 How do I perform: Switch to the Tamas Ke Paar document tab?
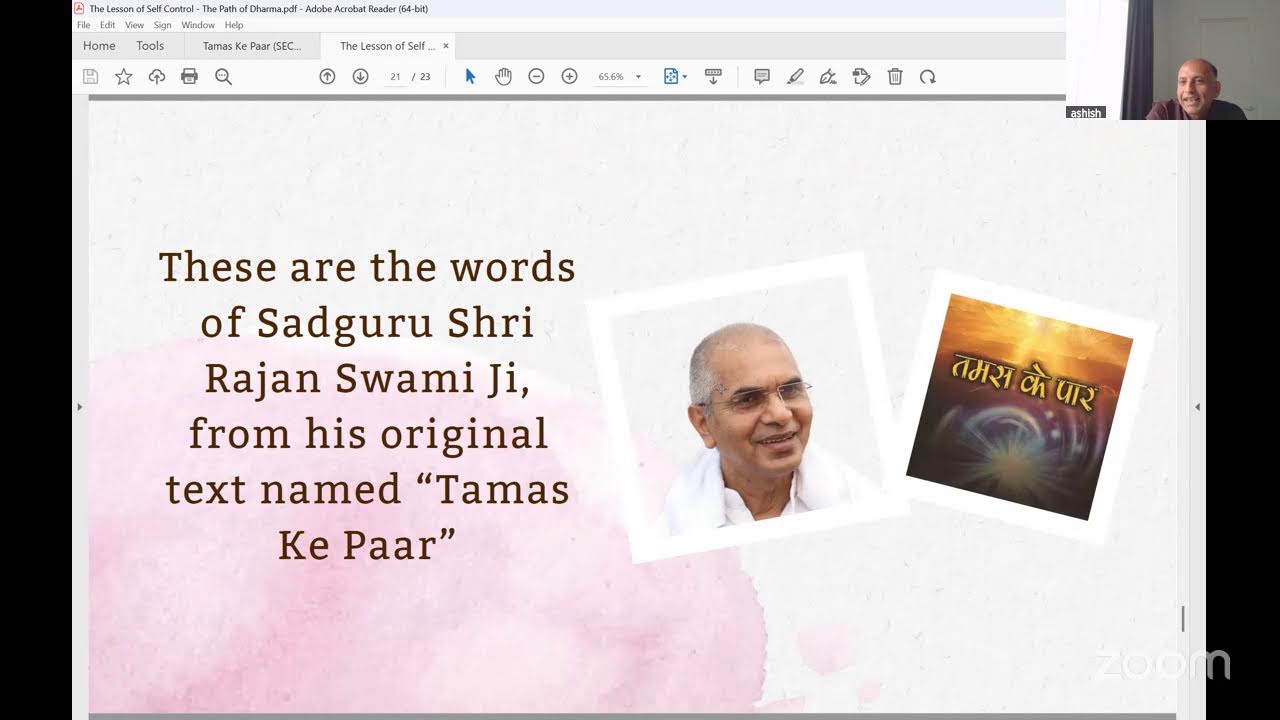click(x=252, y=46)
